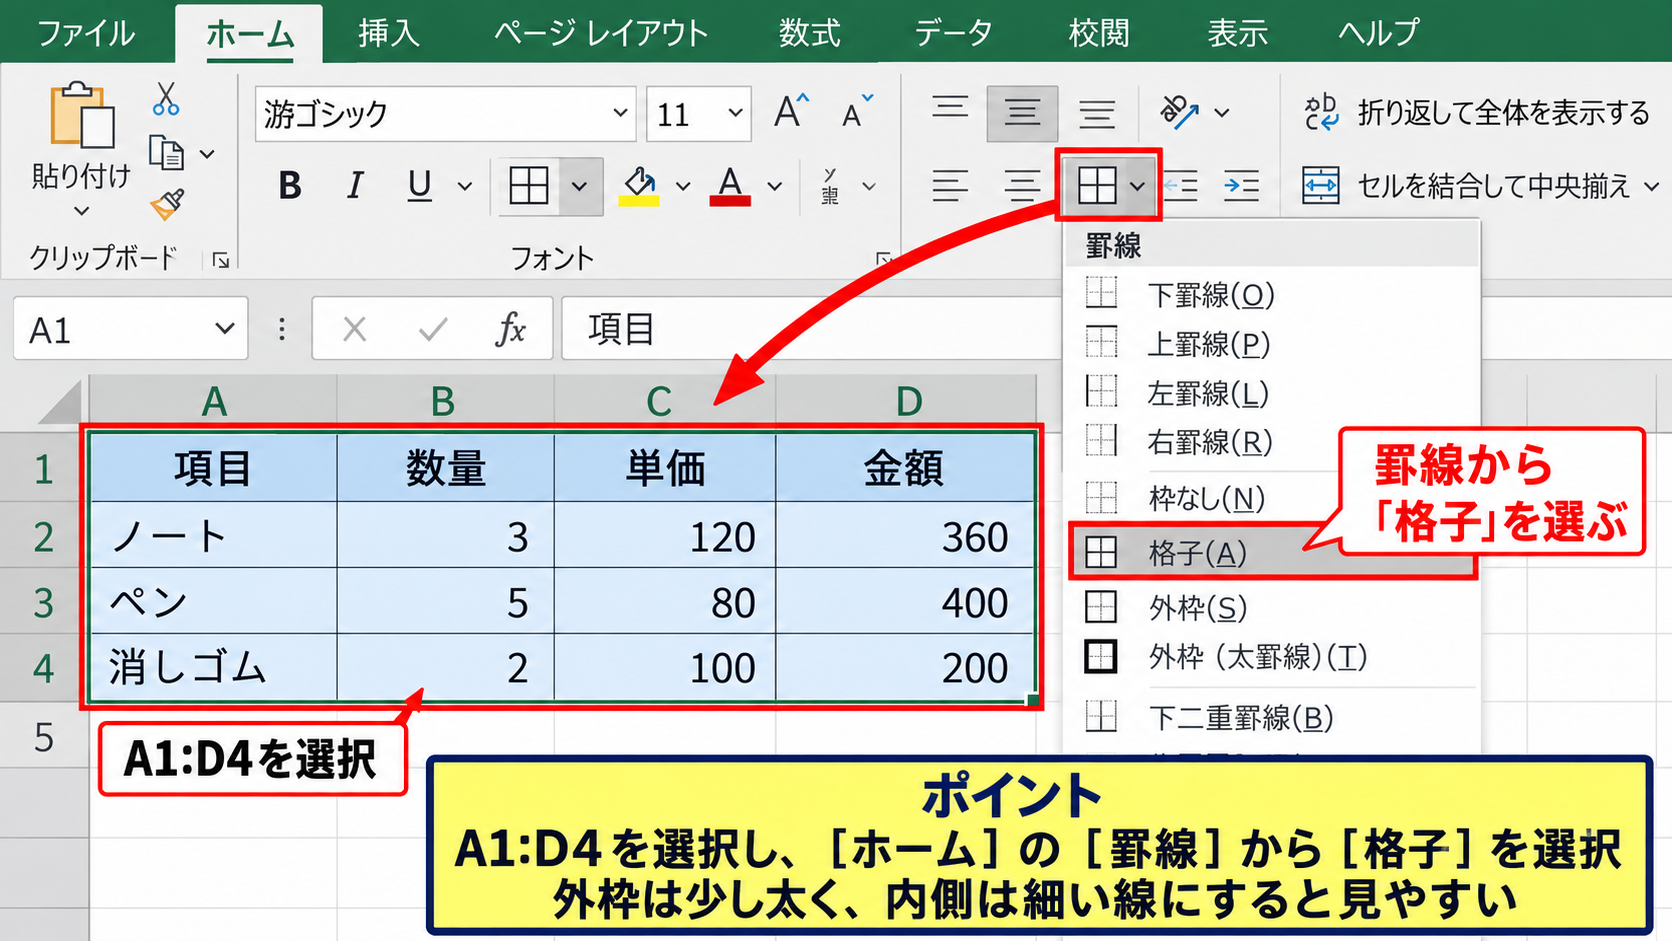Screen dimensions: 1672x941
Task: Open the font size 11 dropdown
Action: [736, 113]
